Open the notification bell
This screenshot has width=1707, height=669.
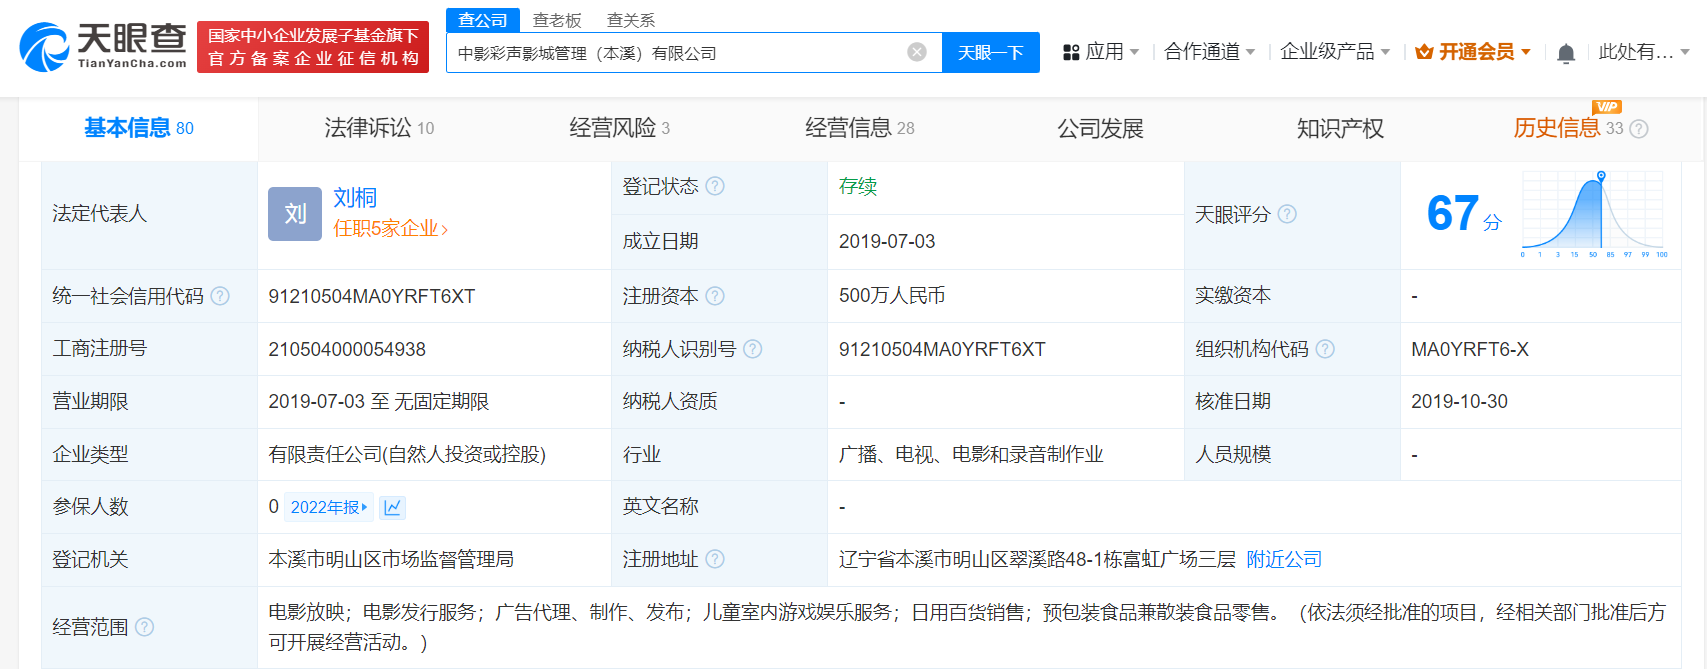pos(1566,53)
